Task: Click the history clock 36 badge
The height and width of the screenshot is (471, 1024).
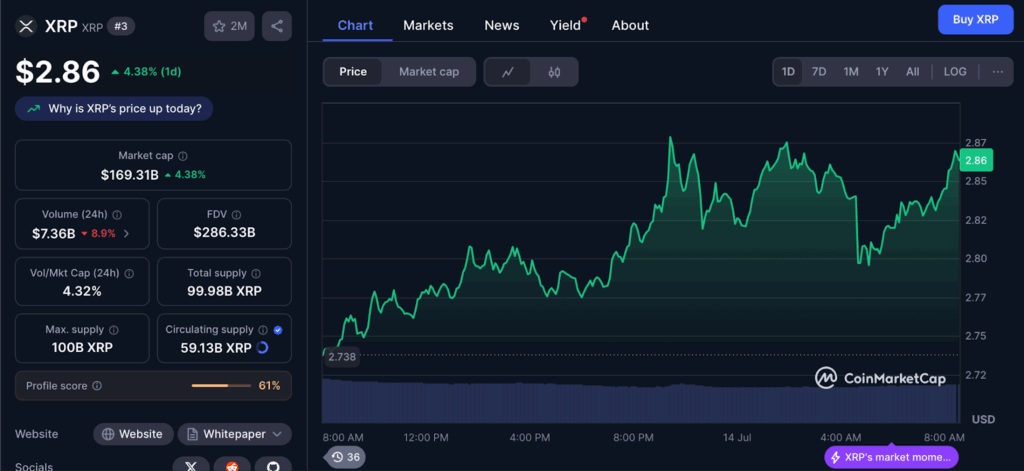Action: (345, 457)
